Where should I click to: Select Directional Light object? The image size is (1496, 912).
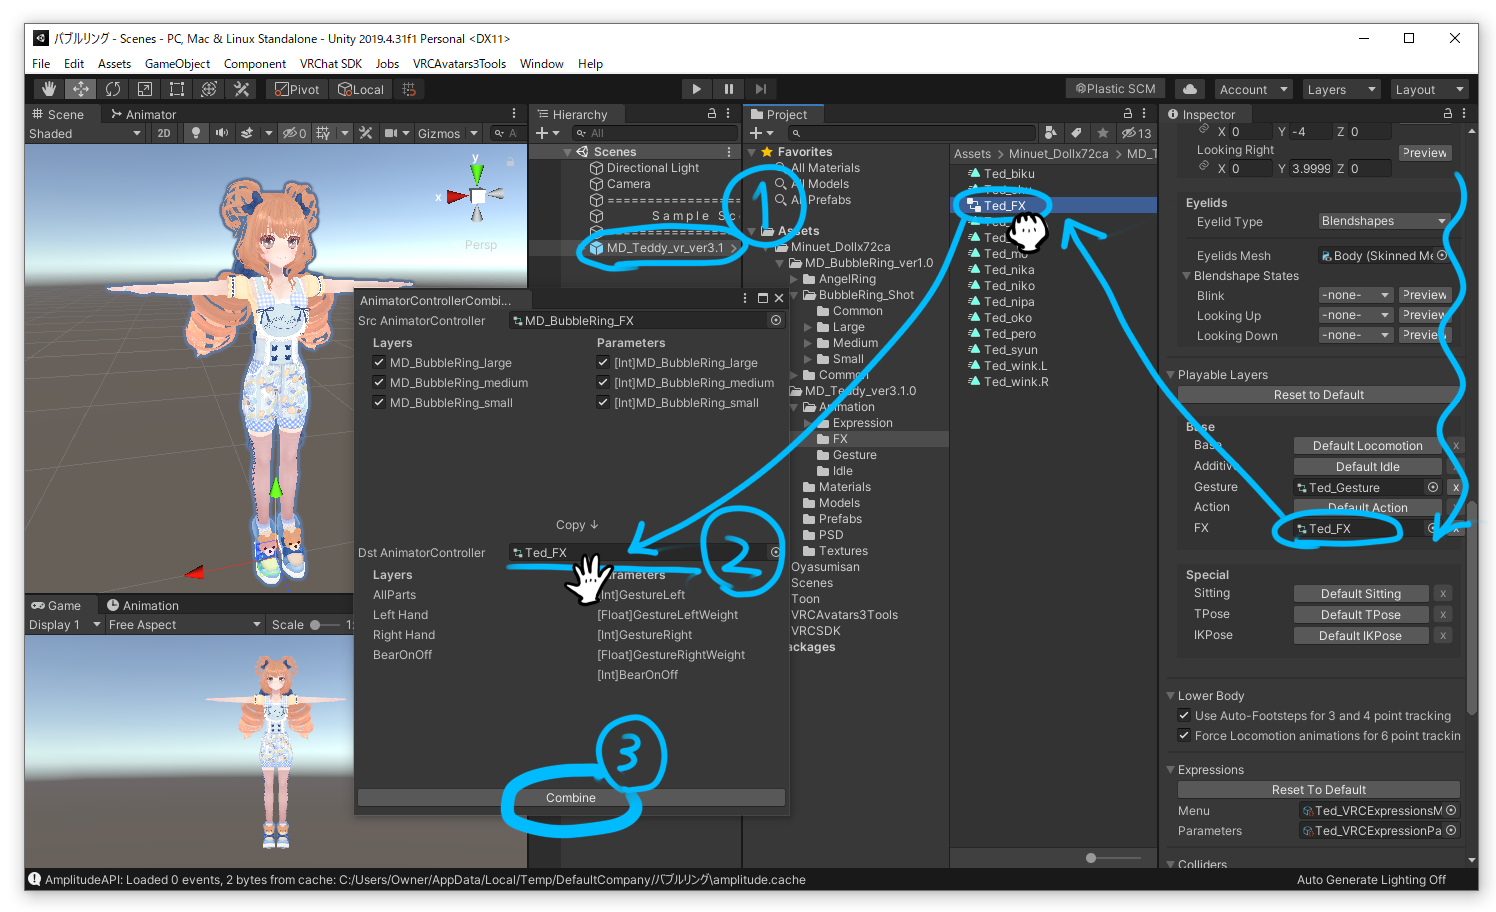pos(652,168)
